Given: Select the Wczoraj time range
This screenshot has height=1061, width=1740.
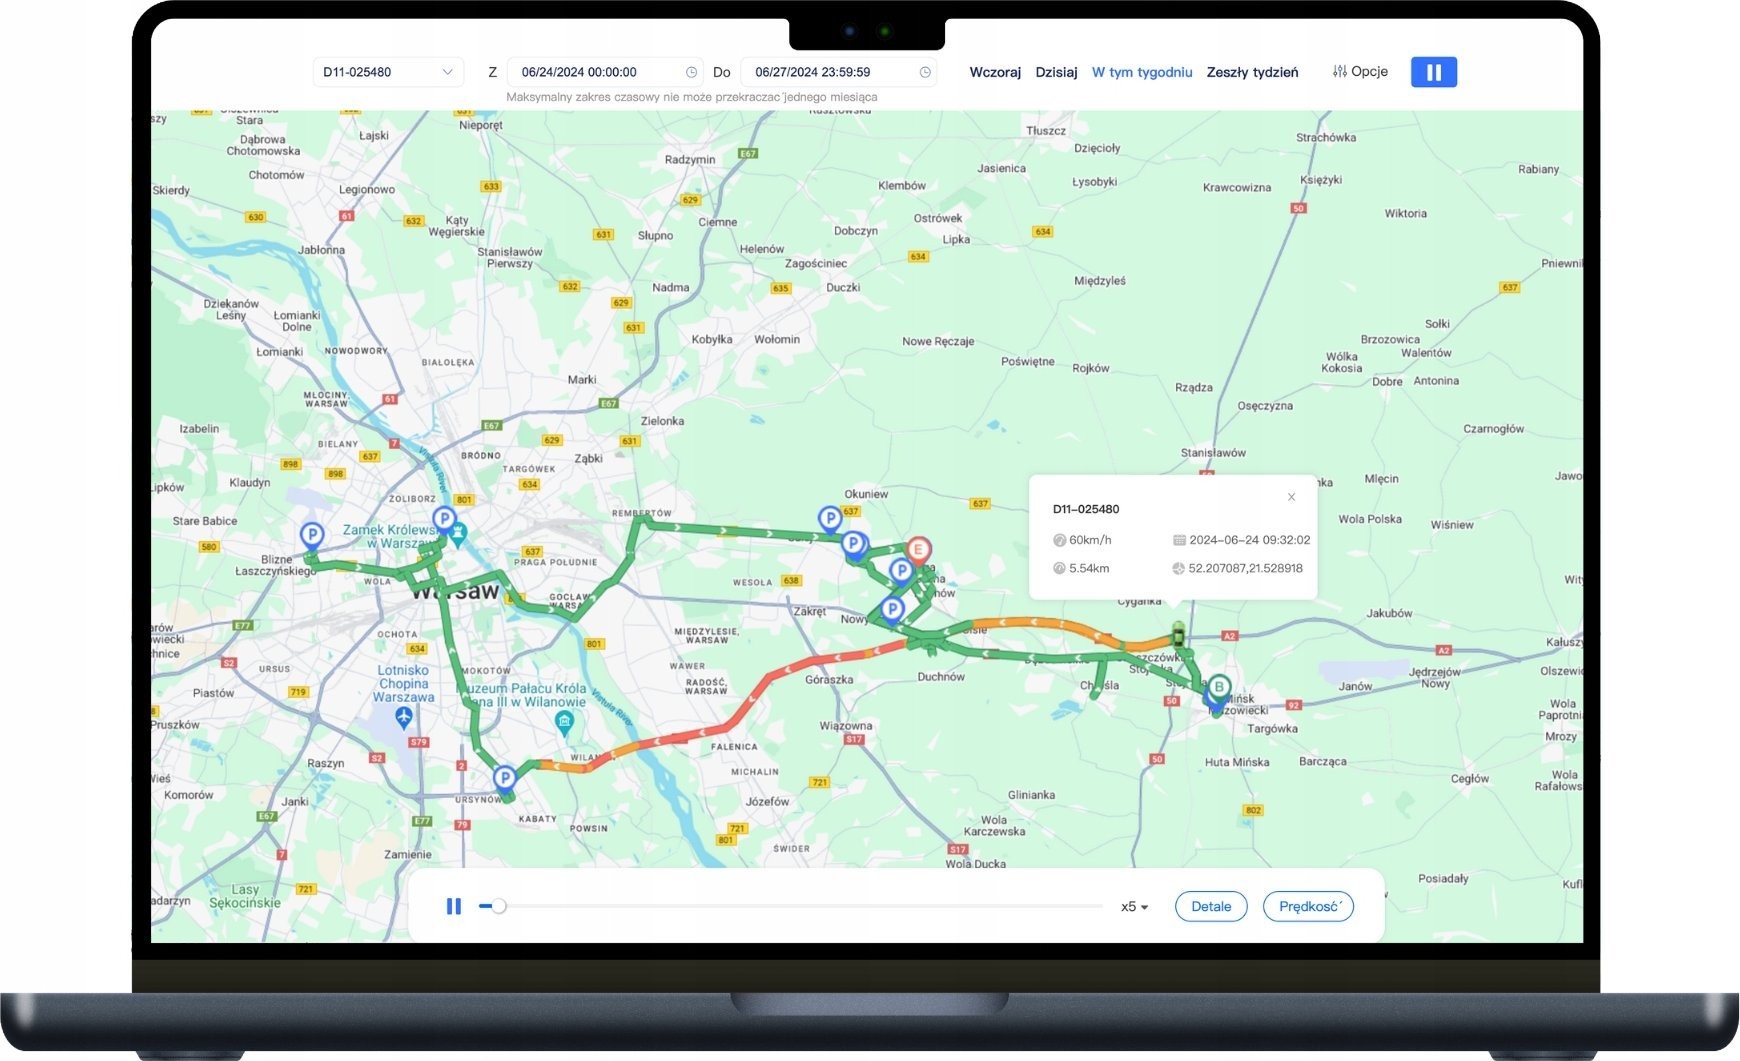Looking at the screenshot, I should pos(994,72).
